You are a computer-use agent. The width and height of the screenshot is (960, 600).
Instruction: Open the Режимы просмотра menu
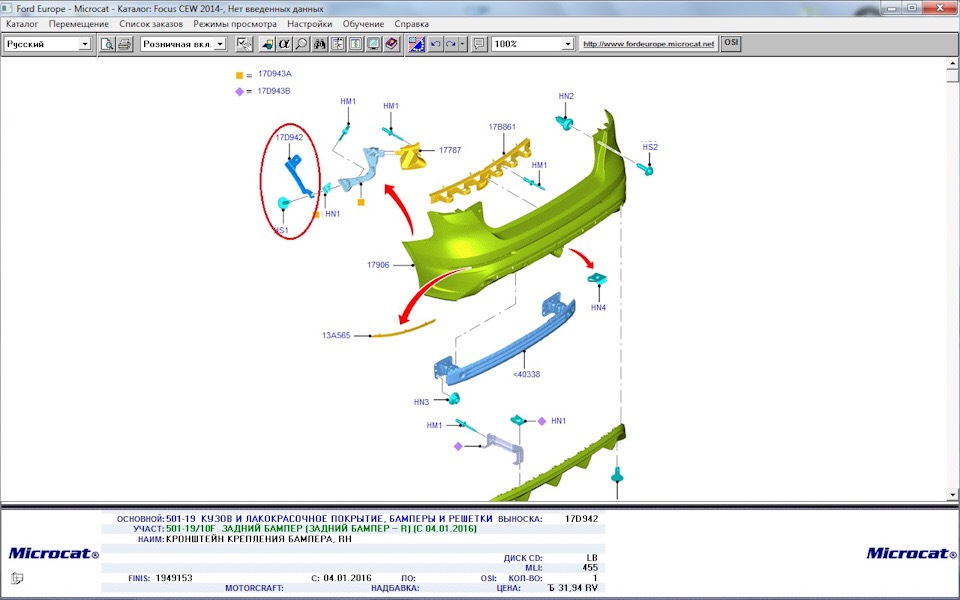click(x=235, y=24)
